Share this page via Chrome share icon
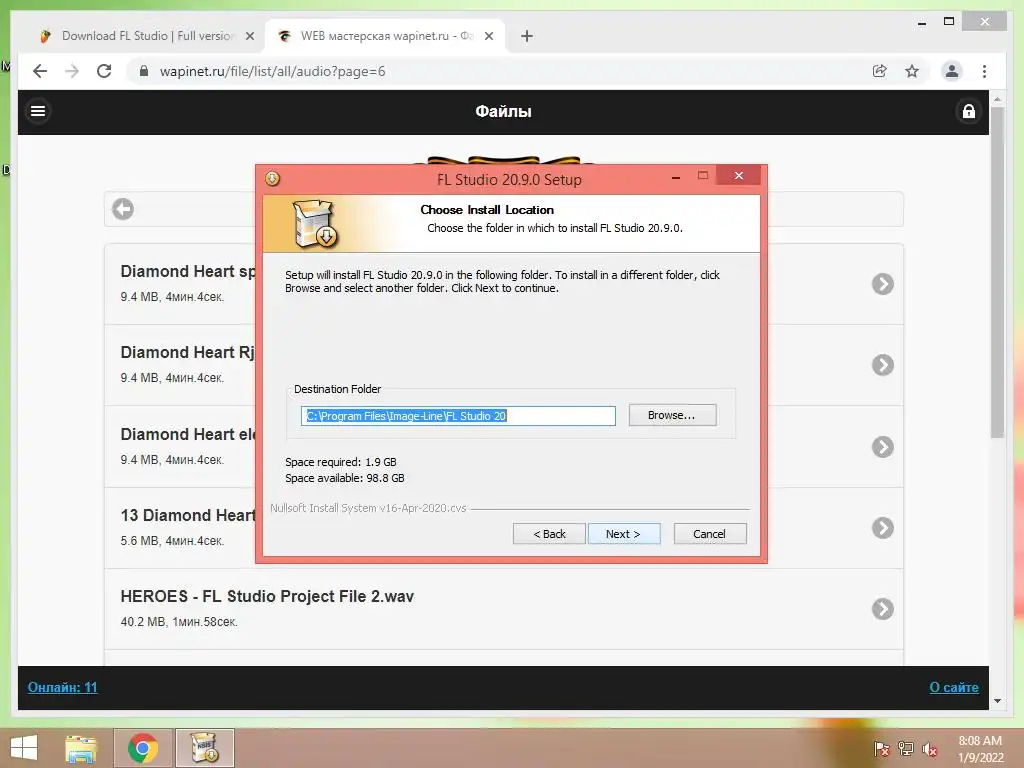 (879, 71)
